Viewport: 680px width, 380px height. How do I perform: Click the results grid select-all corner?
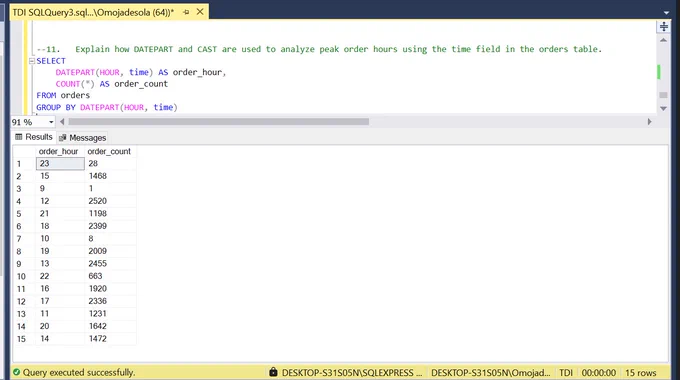tap(24, 151)
